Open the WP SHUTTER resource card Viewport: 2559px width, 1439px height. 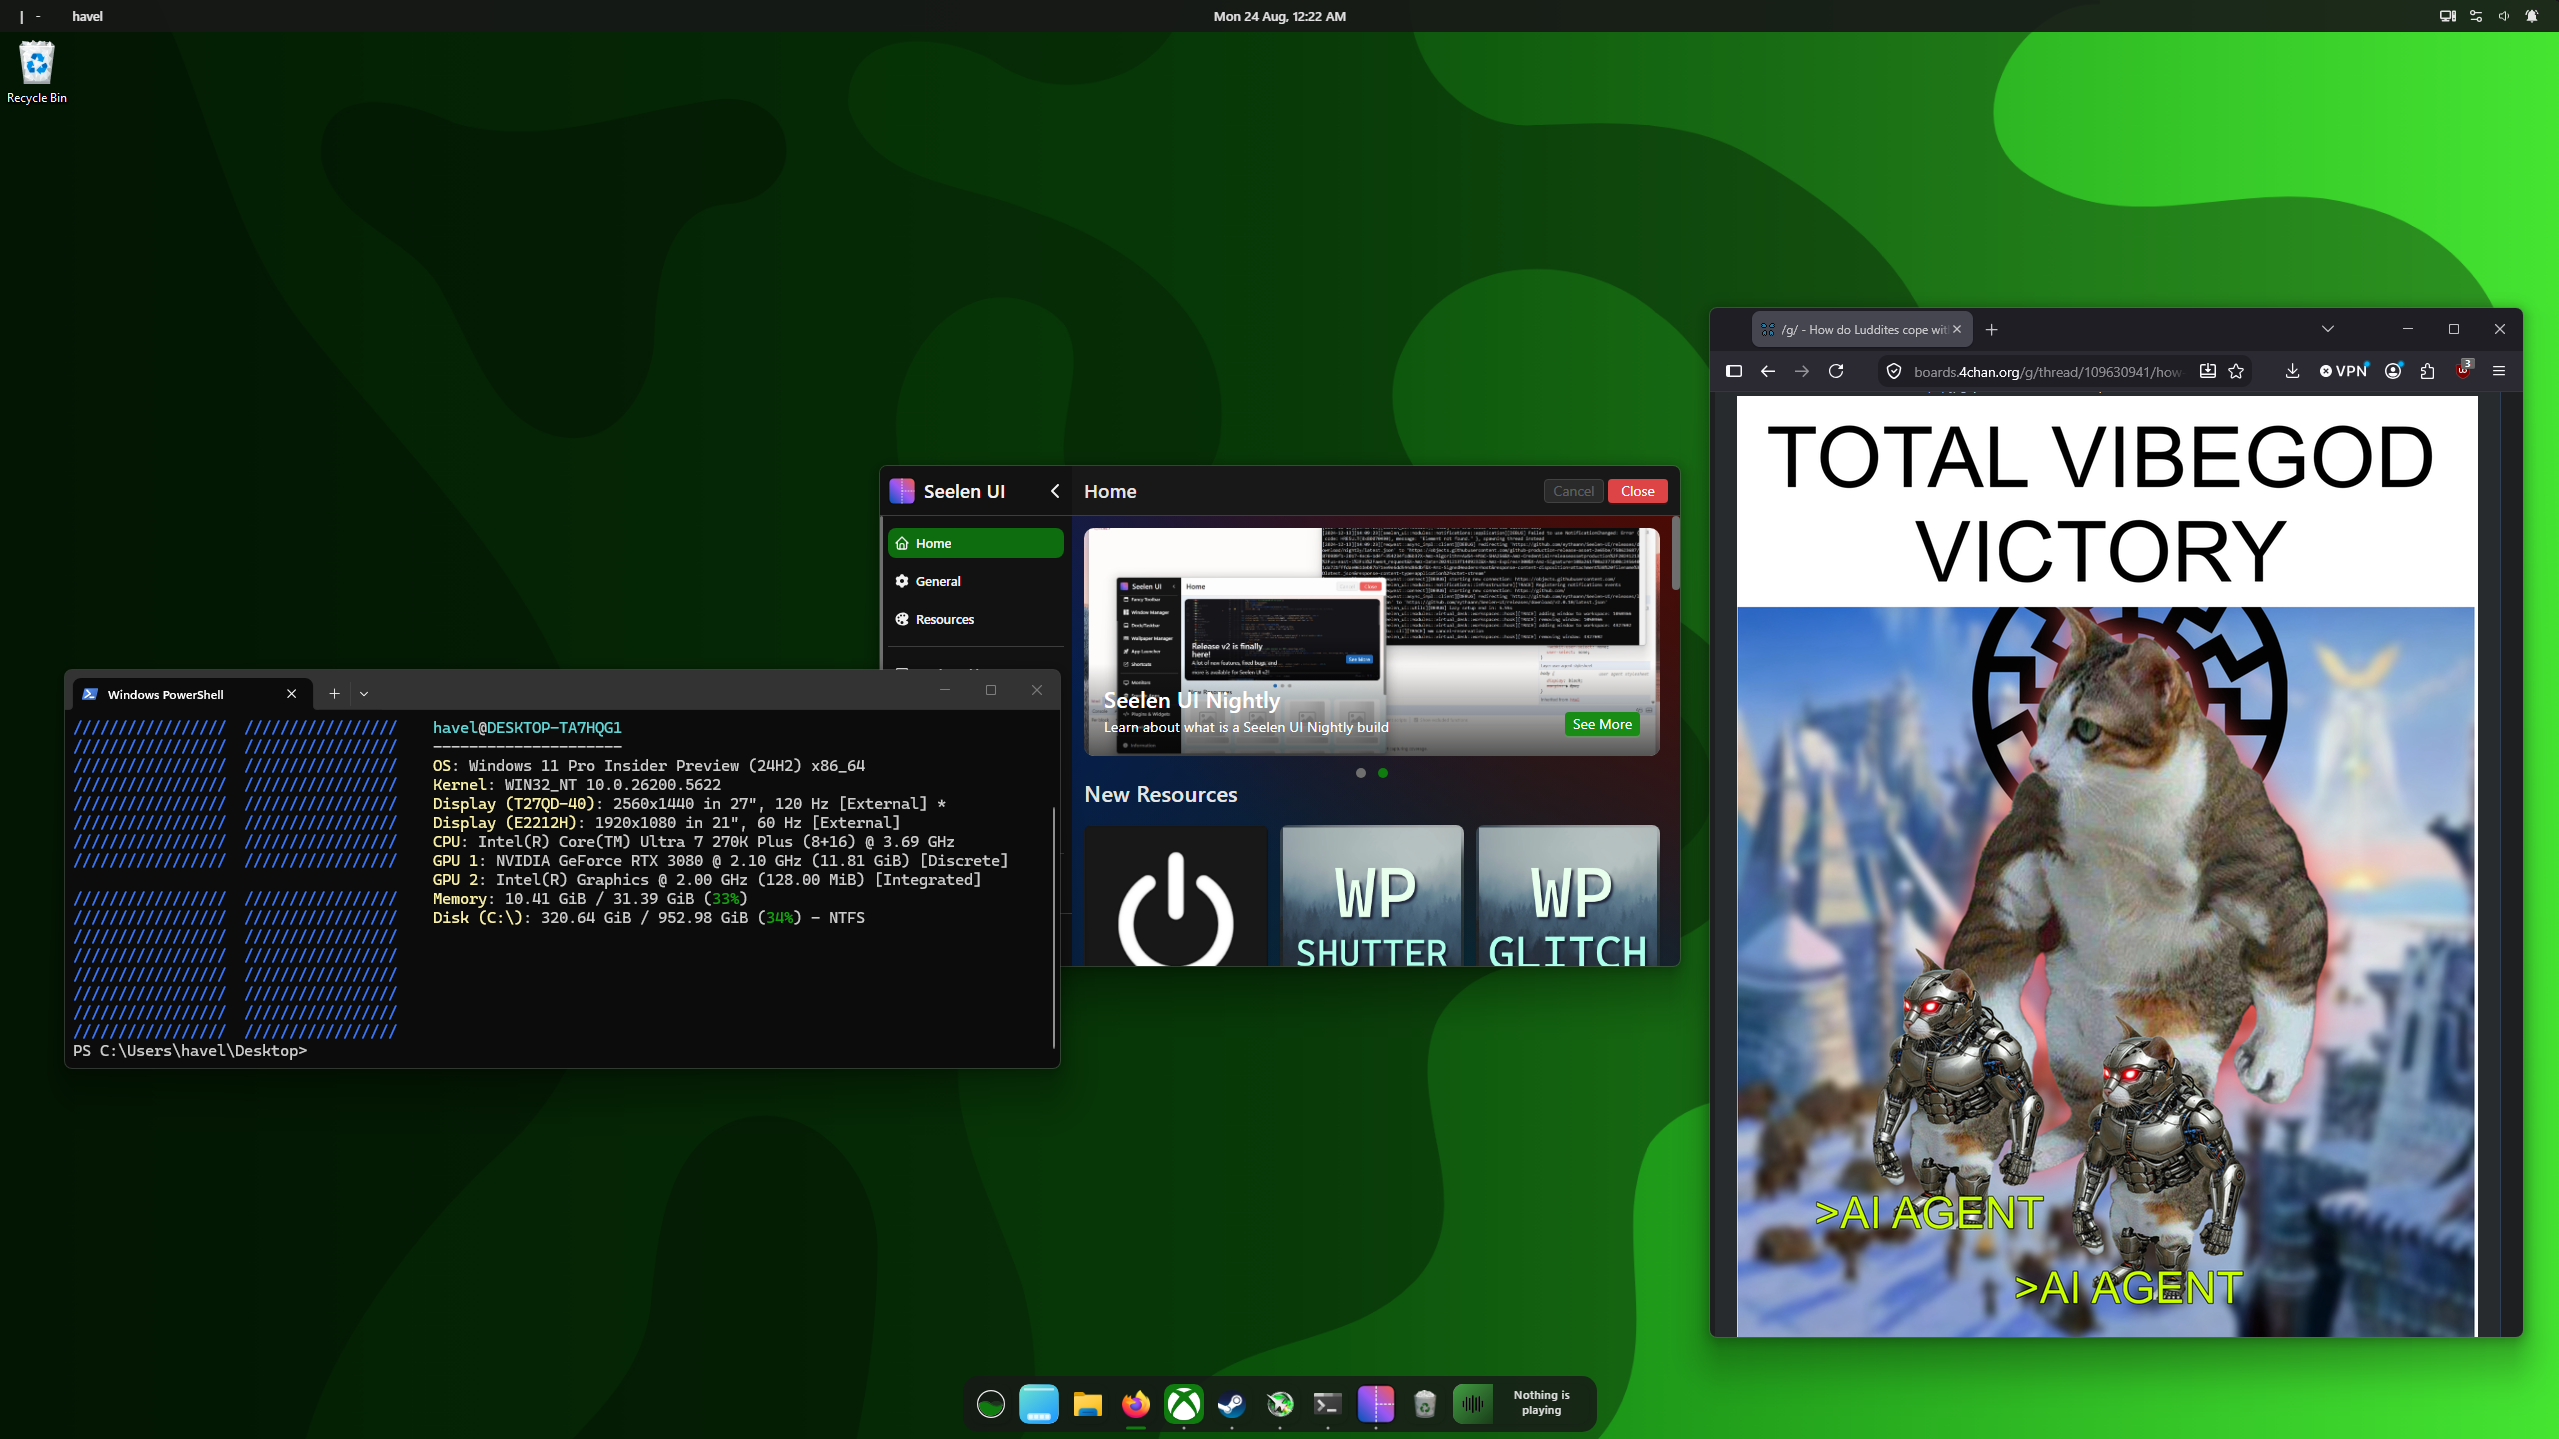(1371, 895)
